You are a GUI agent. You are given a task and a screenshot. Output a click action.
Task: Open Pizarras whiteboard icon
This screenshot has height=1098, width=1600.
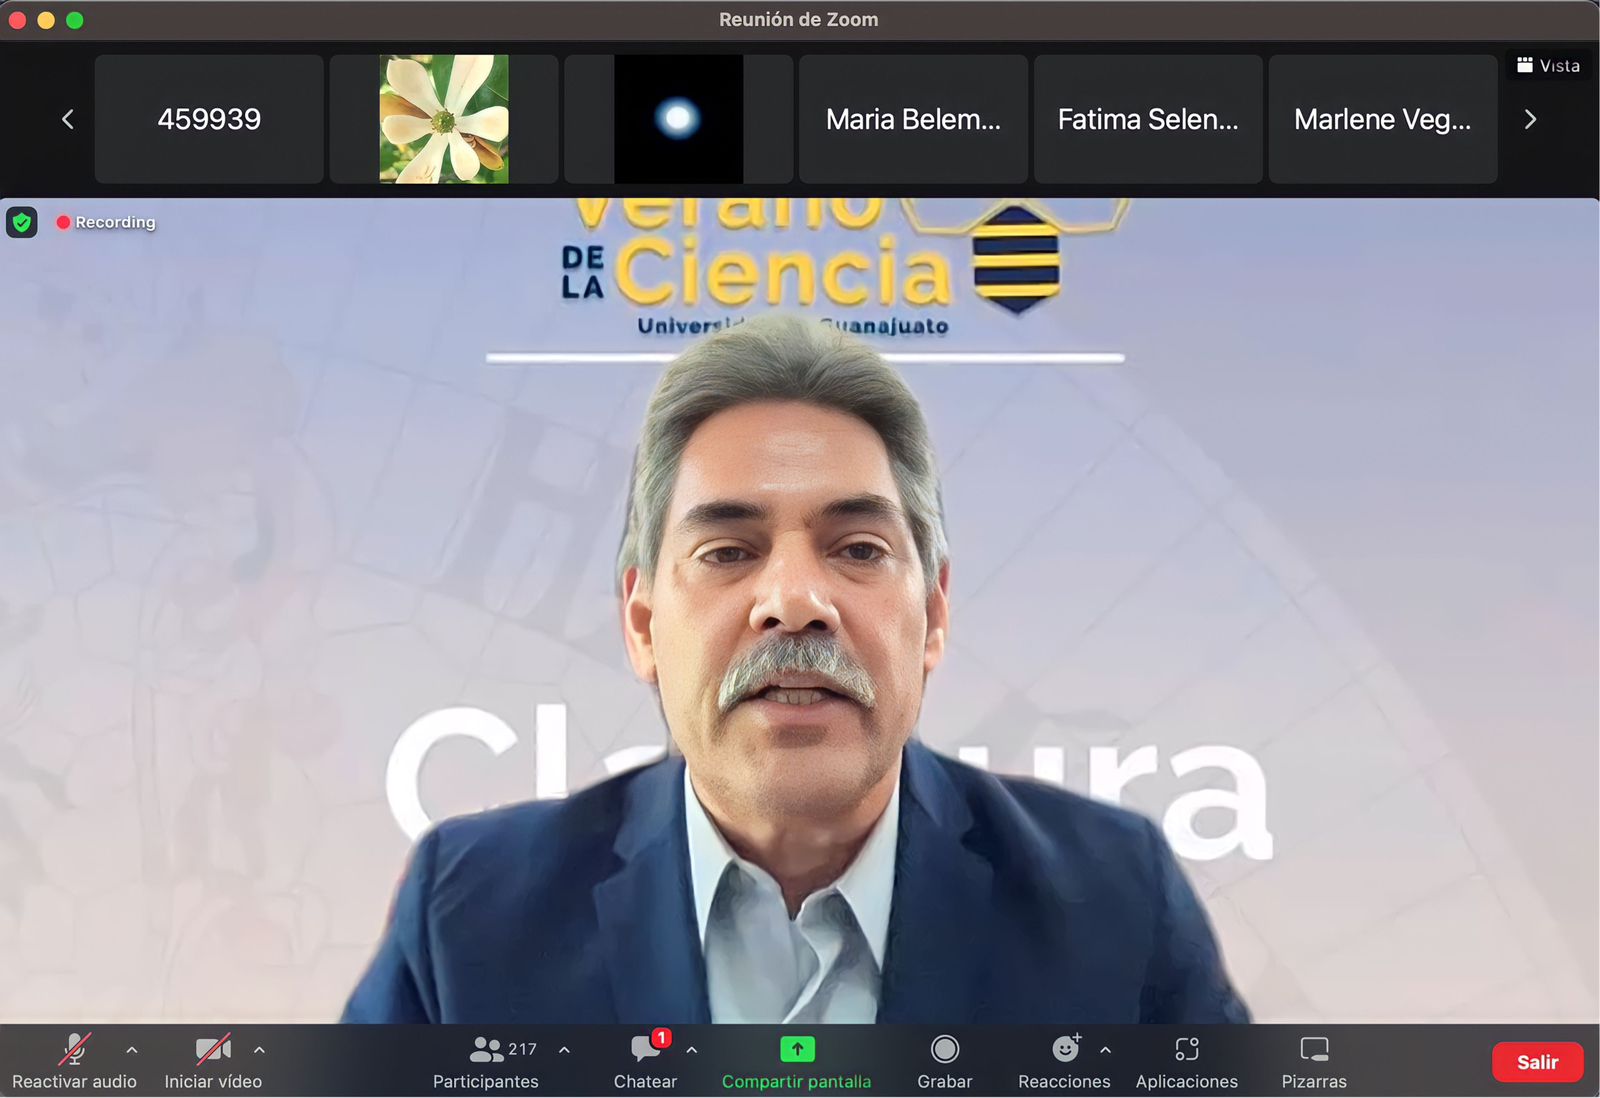1313,1049
